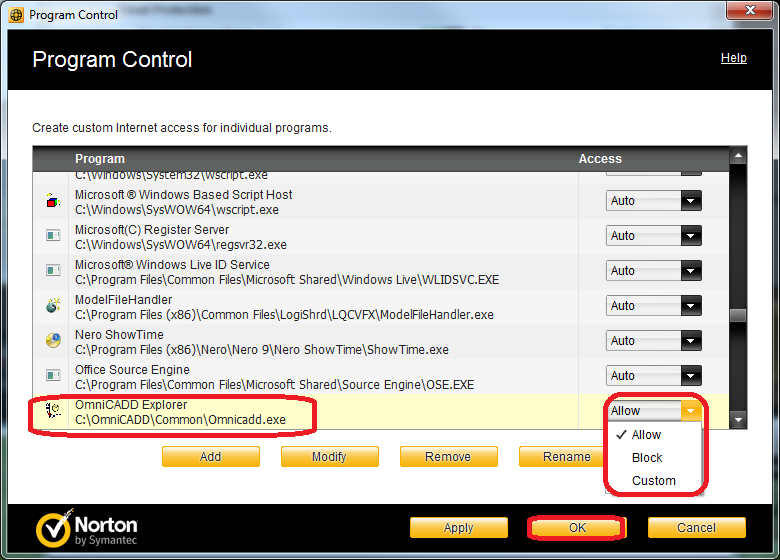Viewport: 780px width, 560px height.
Task: Click the path 'C:\OmniCADD\Common\Omnicadd.exe'
Action: (x=181, y=420)
